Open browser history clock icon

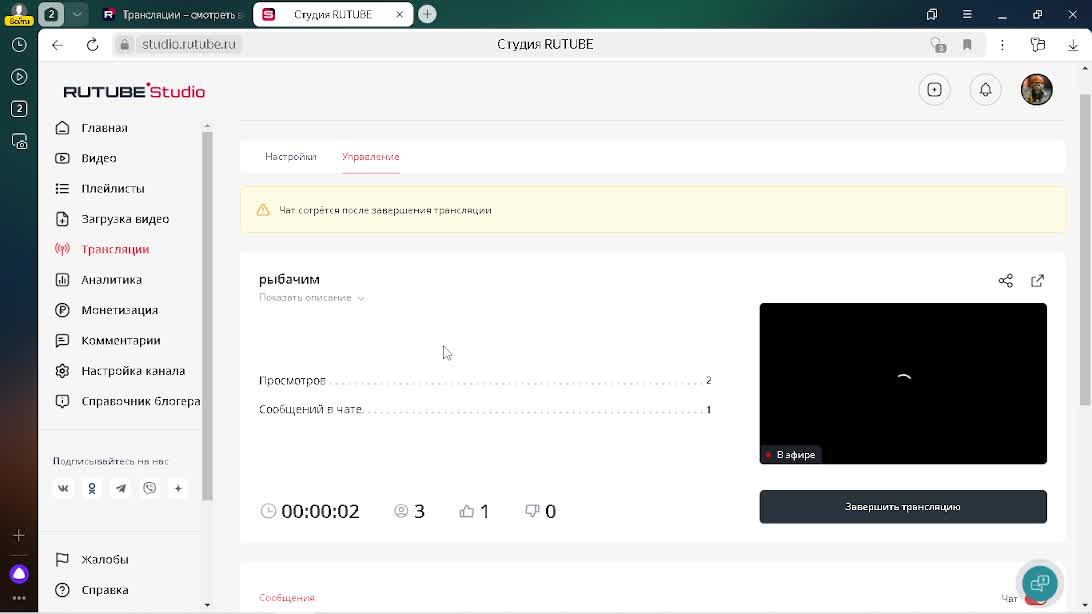click(x=19, y=45)
